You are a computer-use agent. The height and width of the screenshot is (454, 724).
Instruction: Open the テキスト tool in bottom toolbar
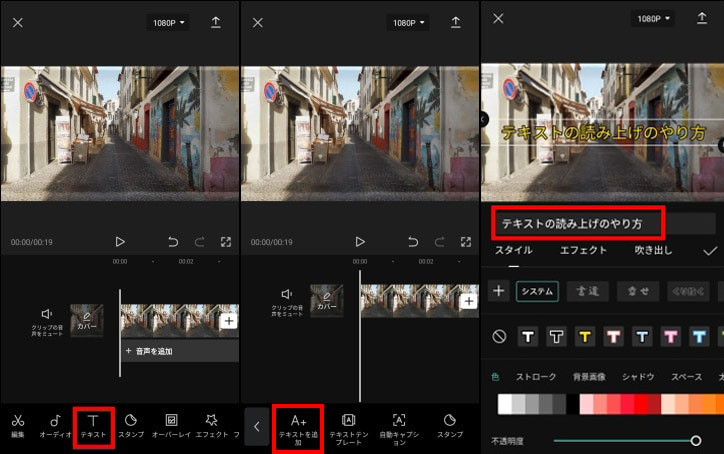pos(94,426)
